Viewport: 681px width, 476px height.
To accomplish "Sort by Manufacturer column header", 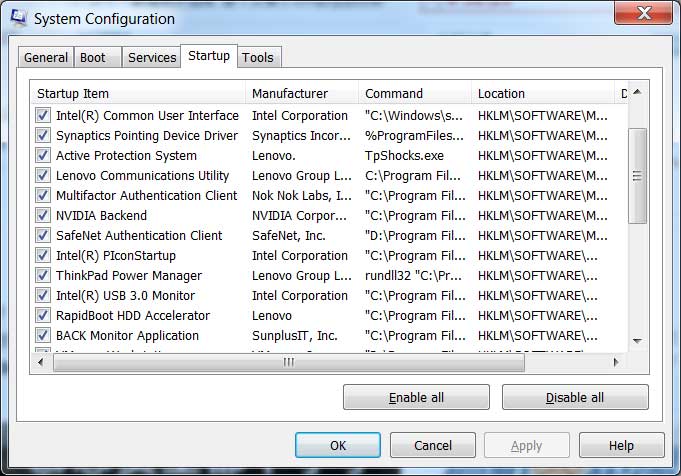I will click(302, 93).
